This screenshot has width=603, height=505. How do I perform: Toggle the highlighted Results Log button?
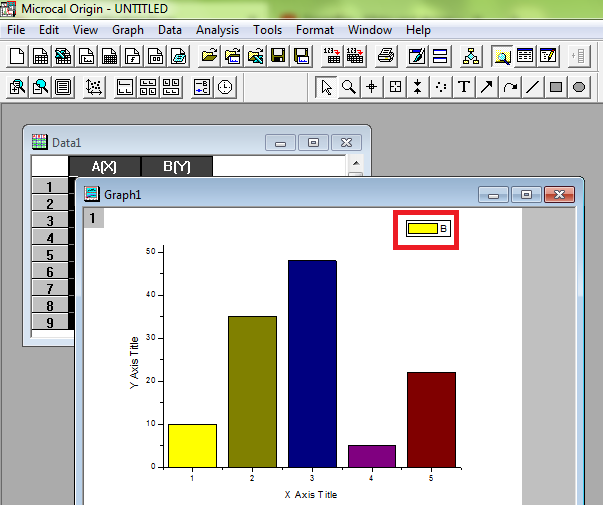(502, 56)
